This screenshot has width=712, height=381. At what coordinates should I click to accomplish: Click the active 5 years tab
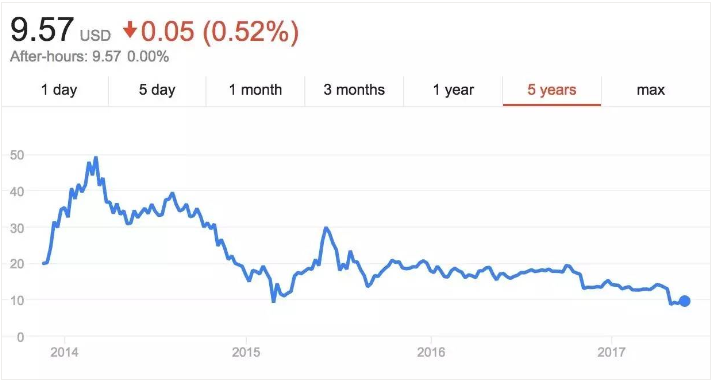point(552,90)
